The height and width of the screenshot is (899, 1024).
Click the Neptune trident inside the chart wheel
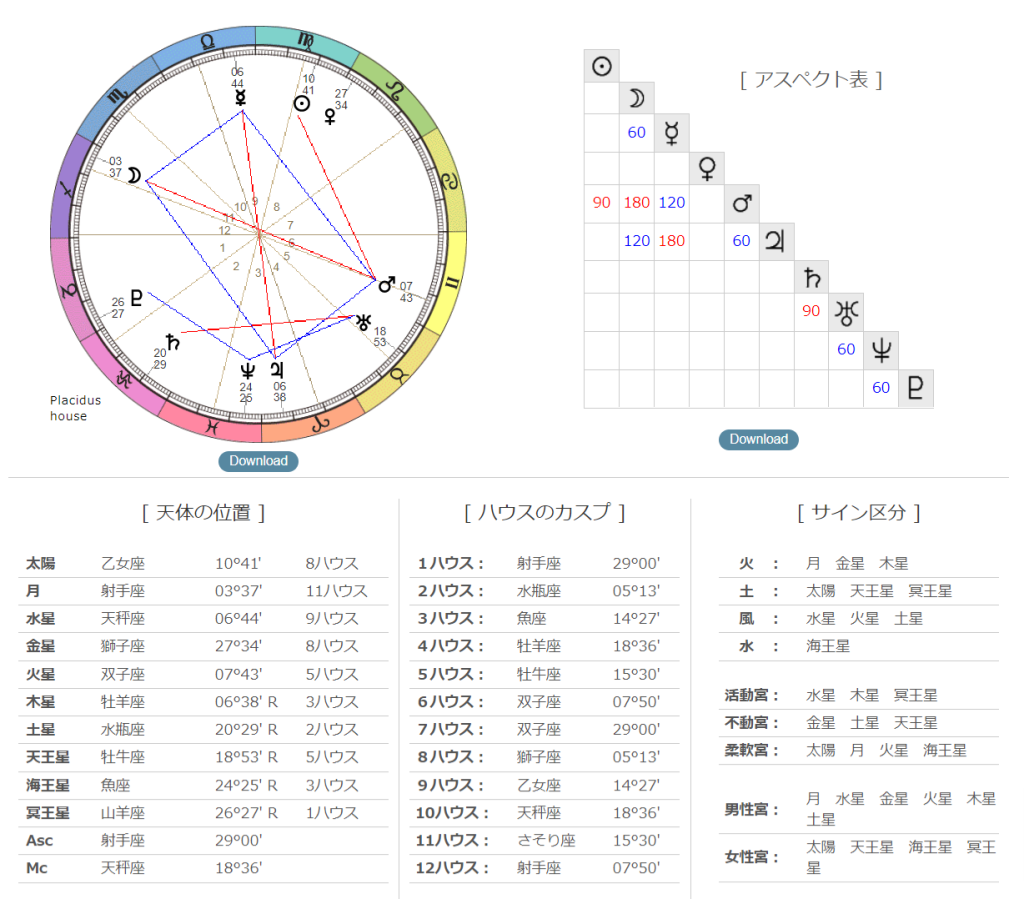tap(247, 371)
